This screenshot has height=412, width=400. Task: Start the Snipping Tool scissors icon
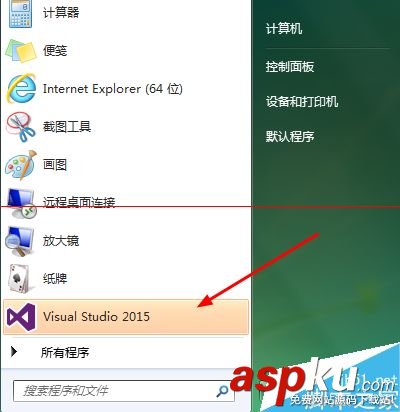click(x=21, y=127)
